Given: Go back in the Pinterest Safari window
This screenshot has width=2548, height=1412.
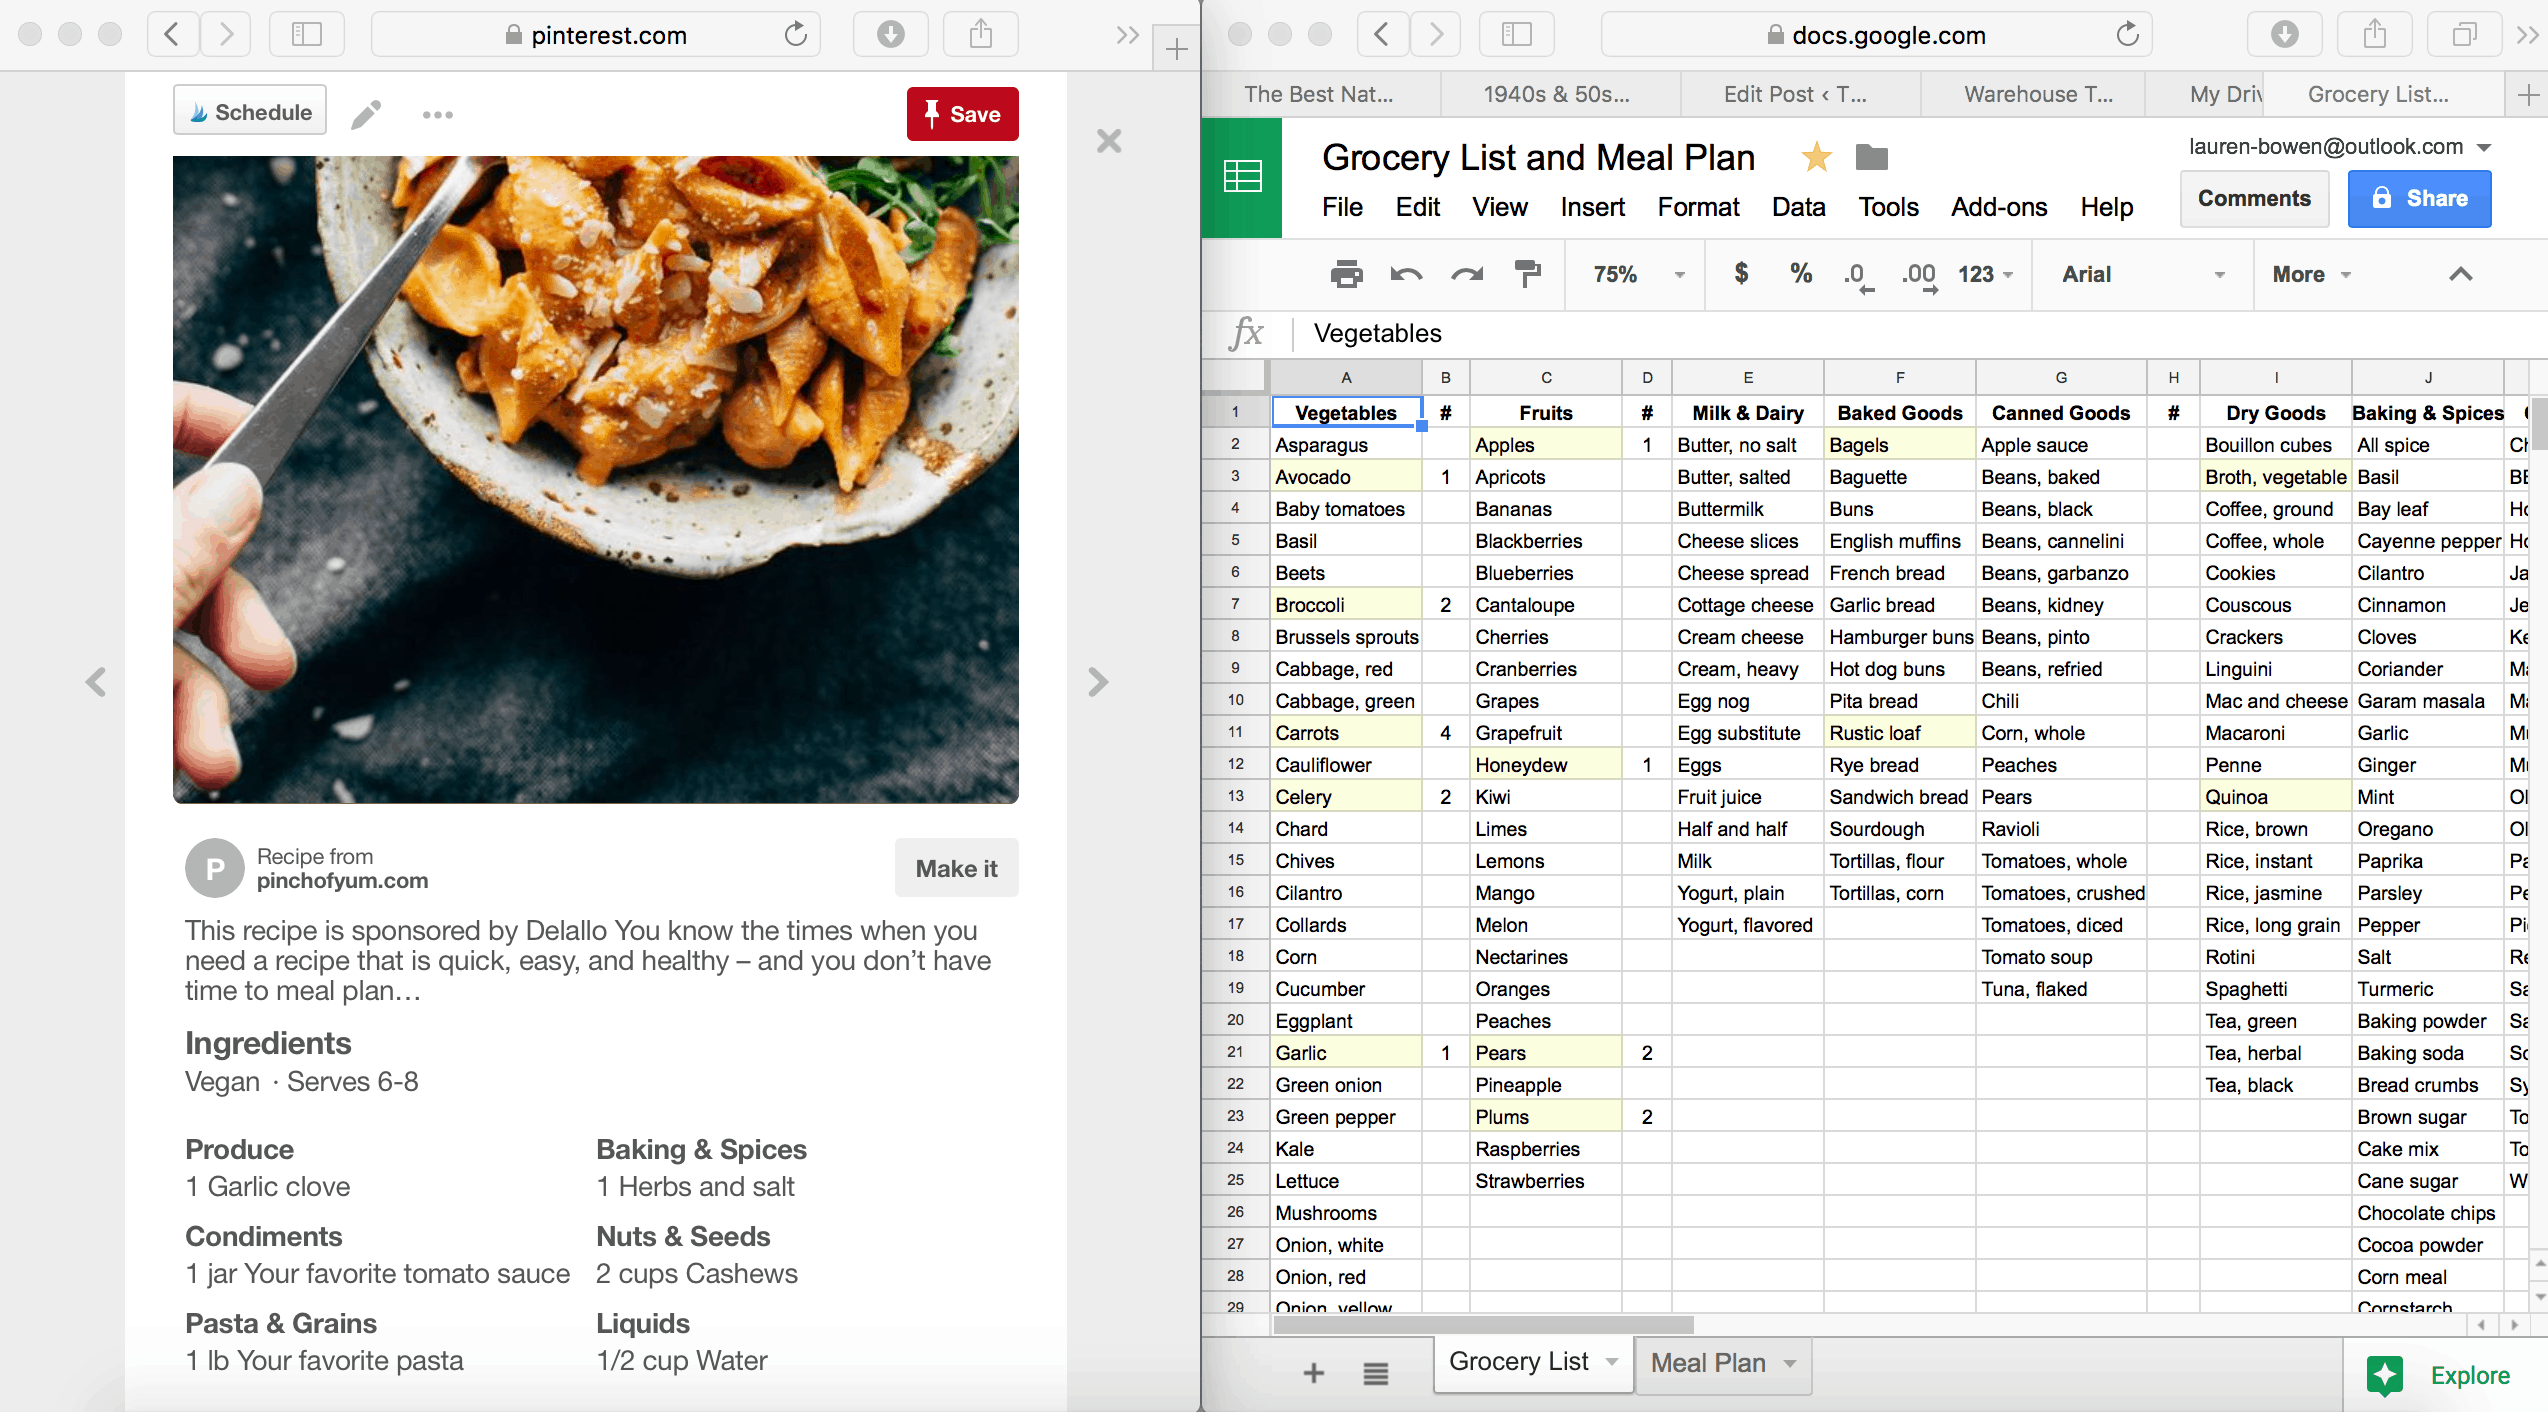Looking at the screenshot, I should coord(172,35).
